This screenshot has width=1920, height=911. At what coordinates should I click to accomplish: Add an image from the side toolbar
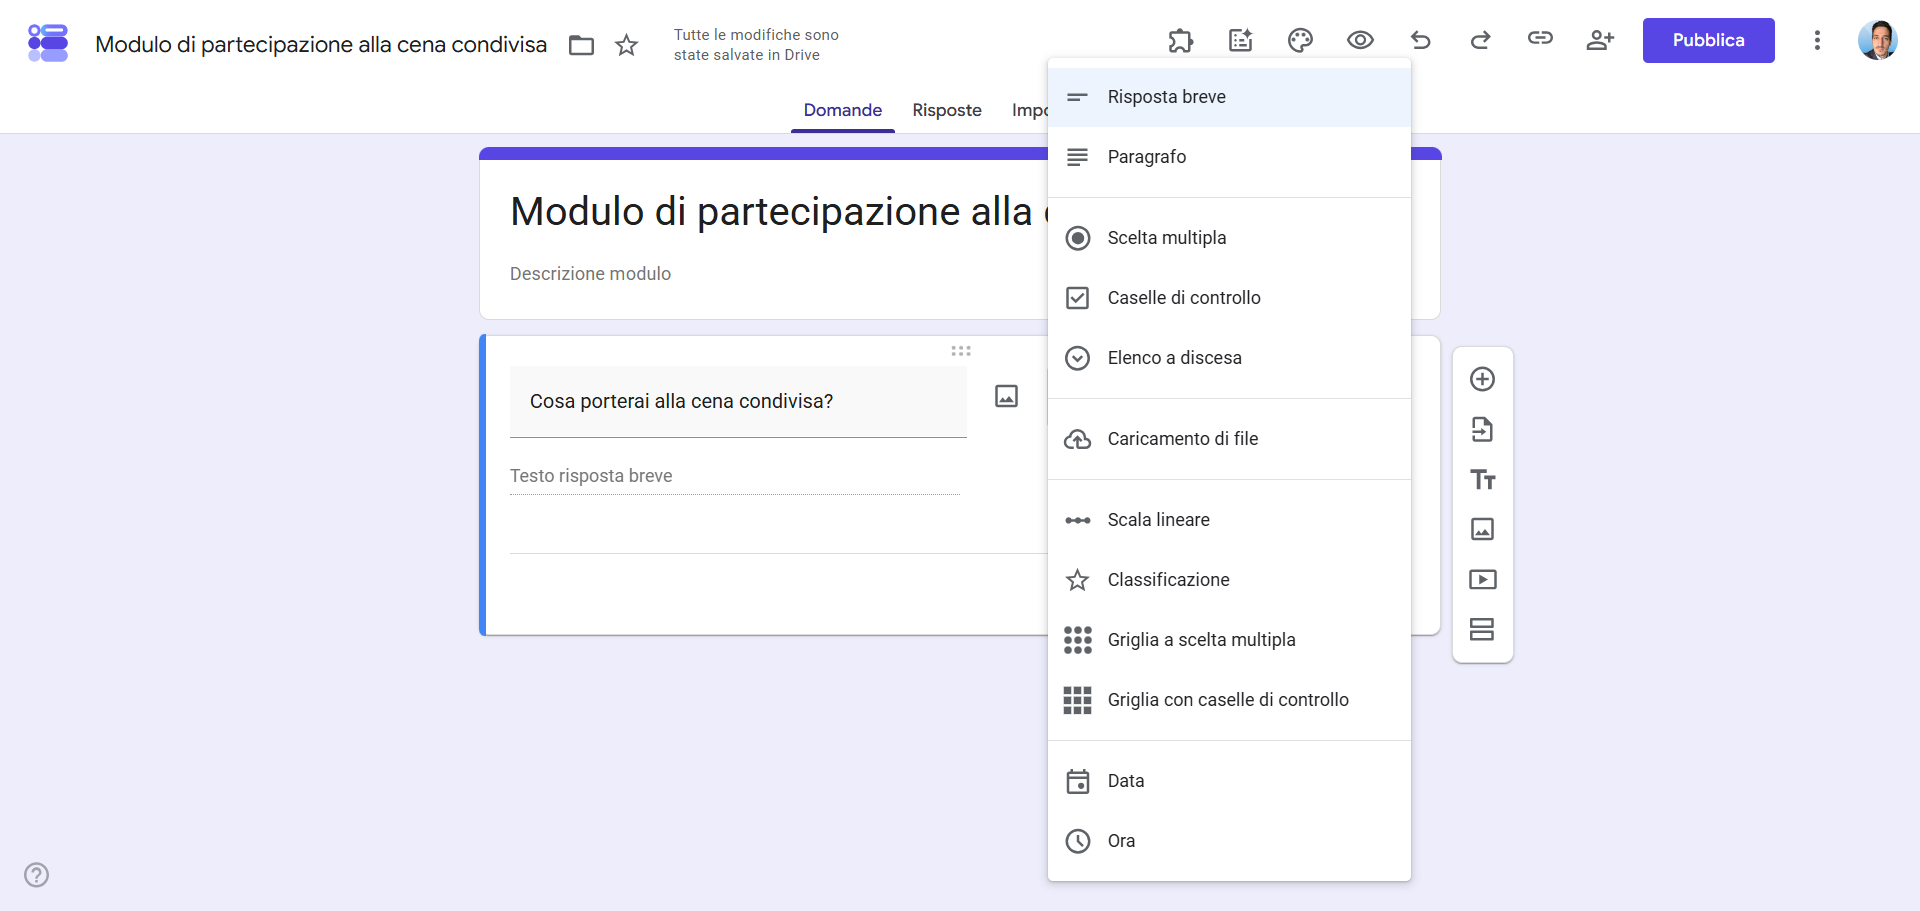coord(1482,529)
